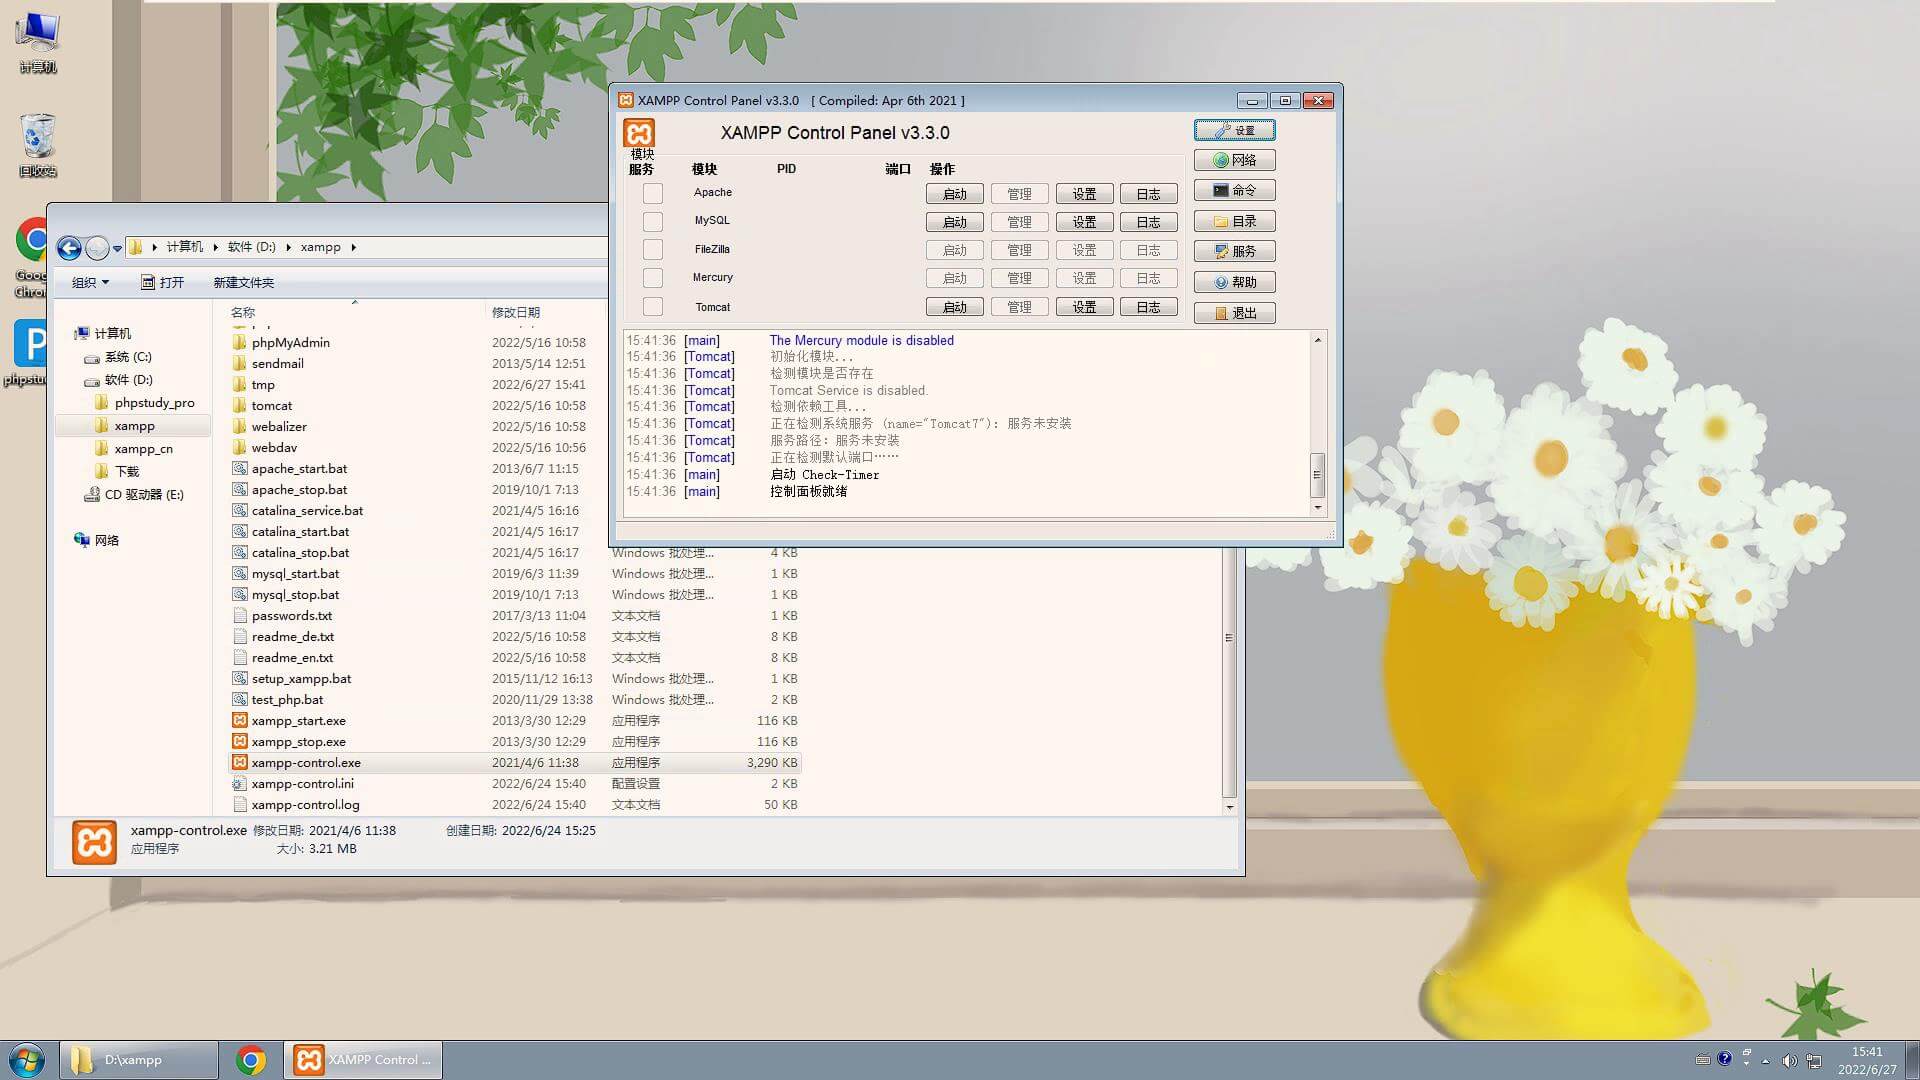Start the Tomcat module
Screen dimensions: 1920x1080
[x=955, y=307]
